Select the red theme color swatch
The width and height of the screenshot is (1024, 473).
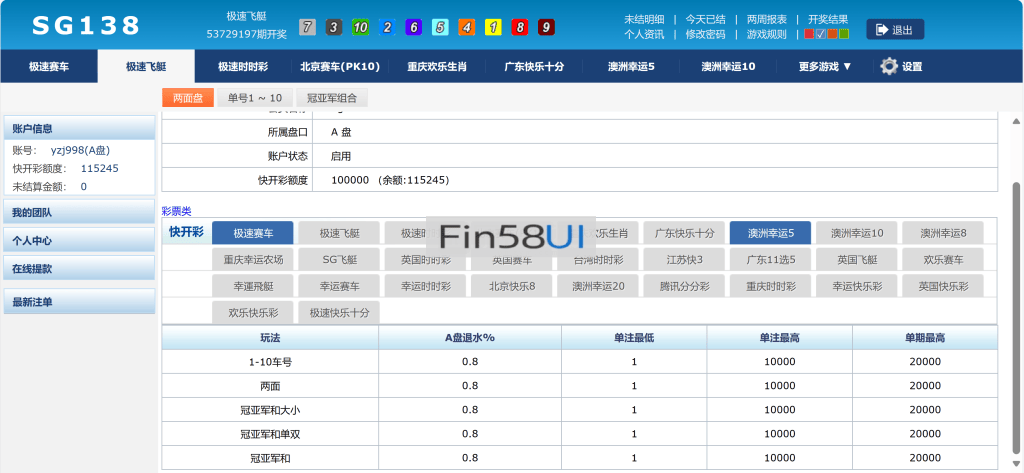tap(809, 34)
